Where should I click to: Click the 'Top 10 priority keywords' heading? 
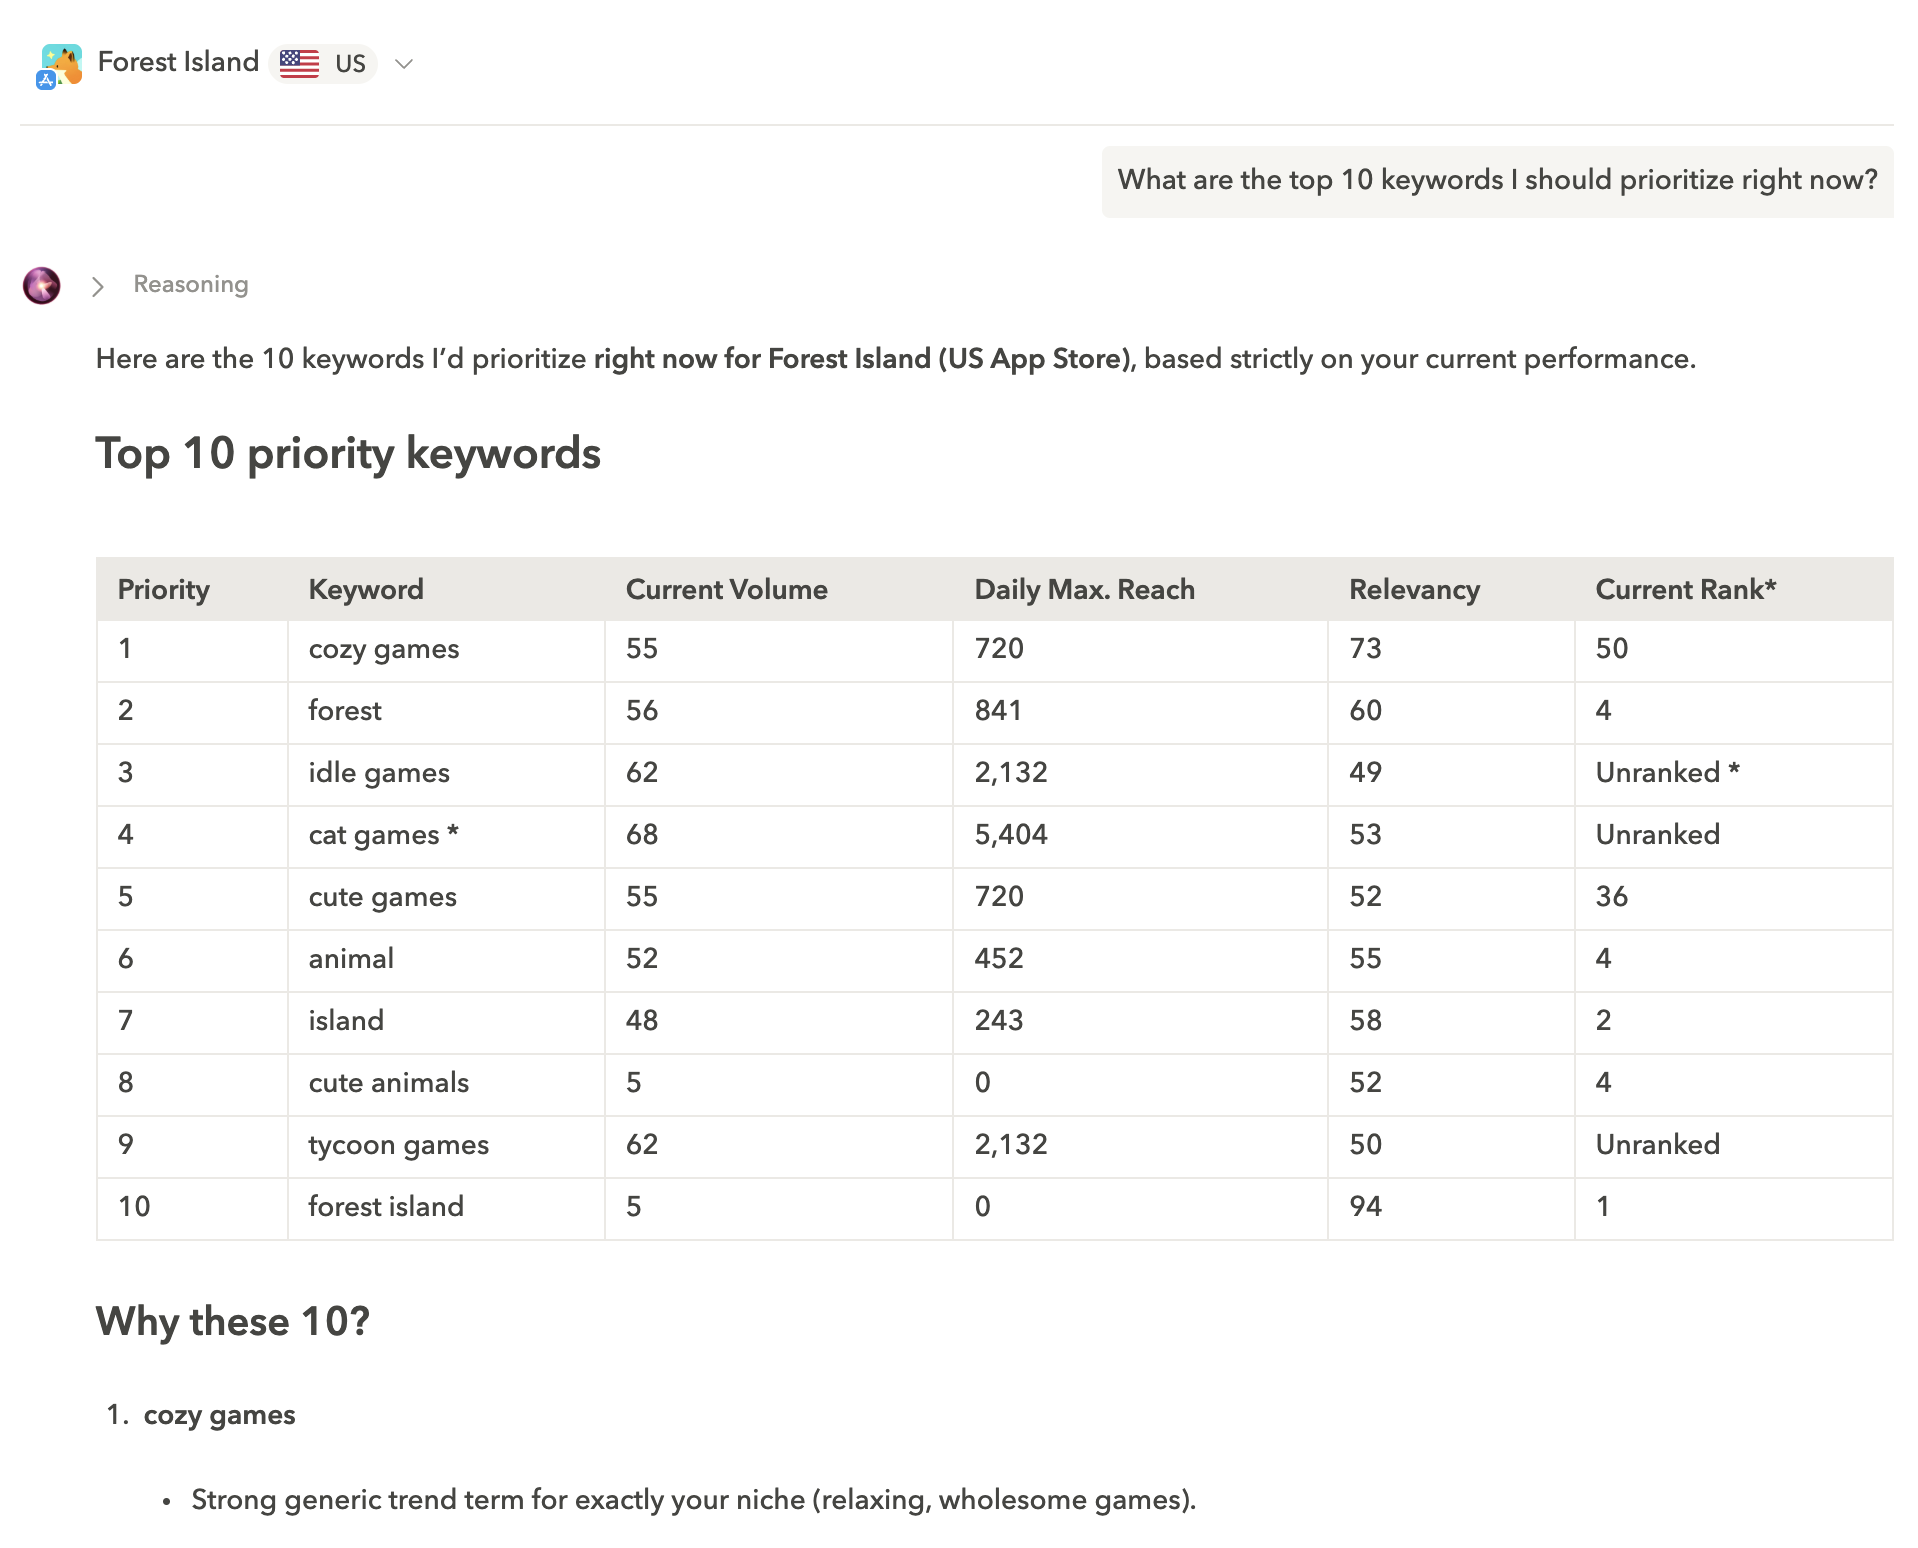348,454
